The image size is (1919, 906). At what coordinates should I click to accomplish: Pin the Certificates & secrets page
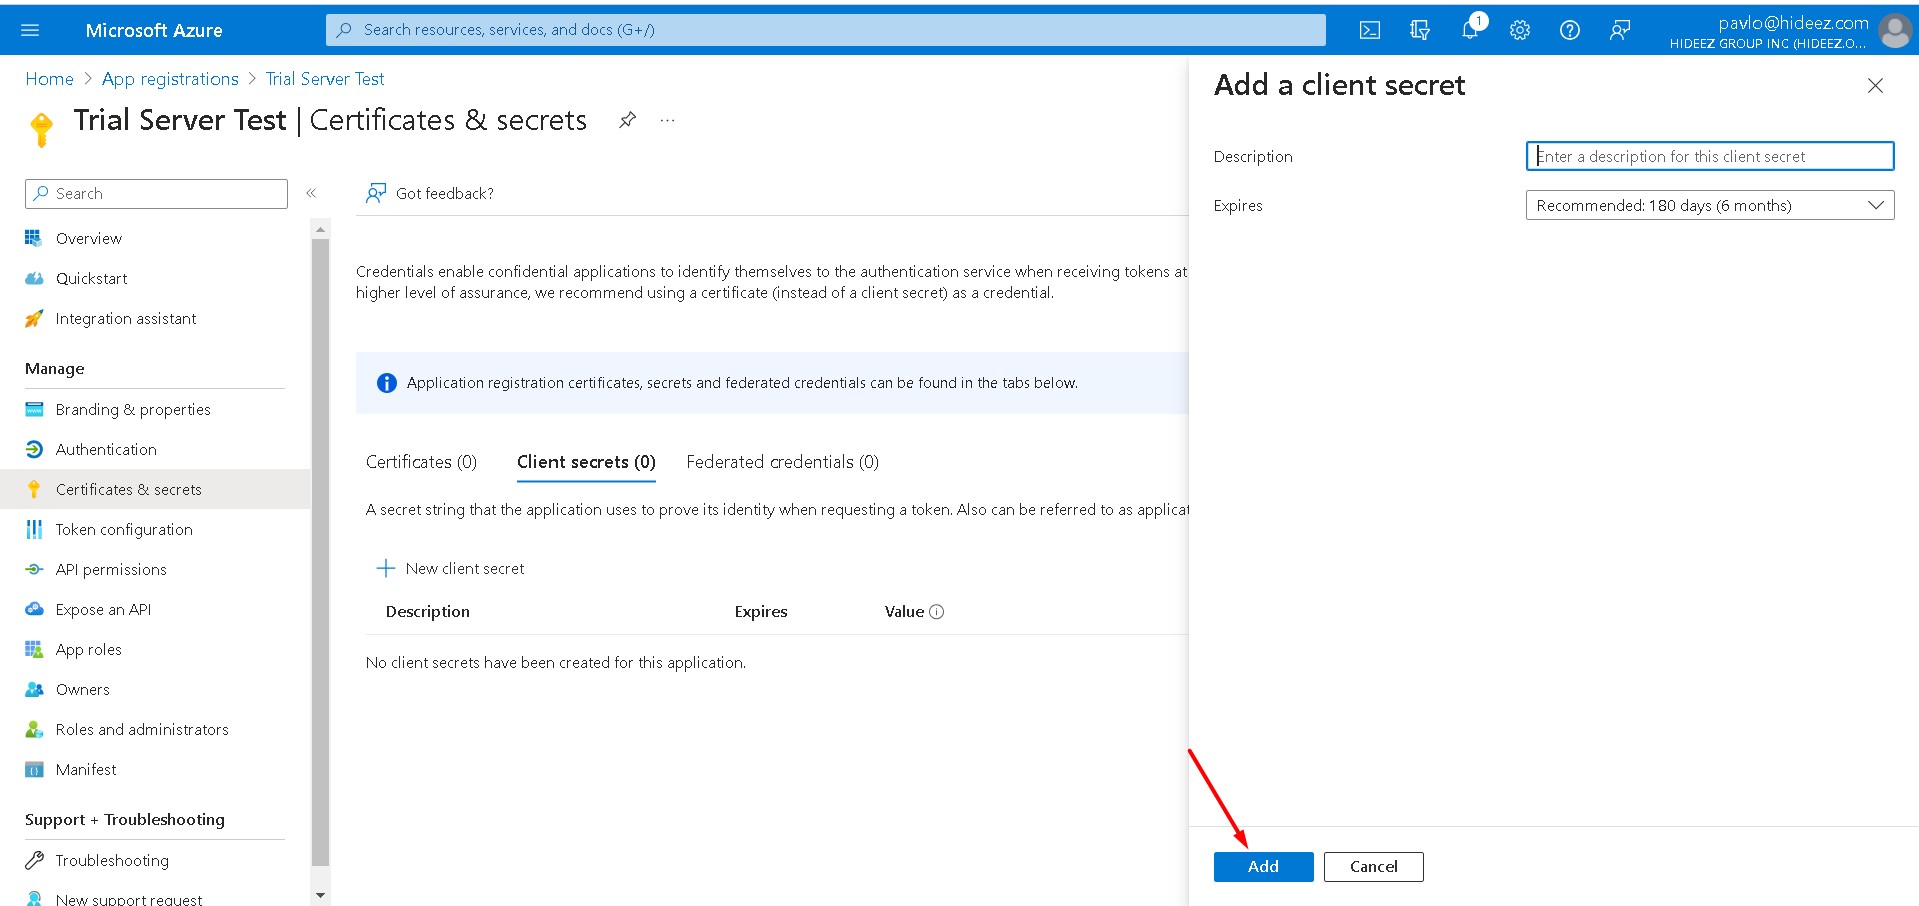pyautogui.click(x=627, y=120)
